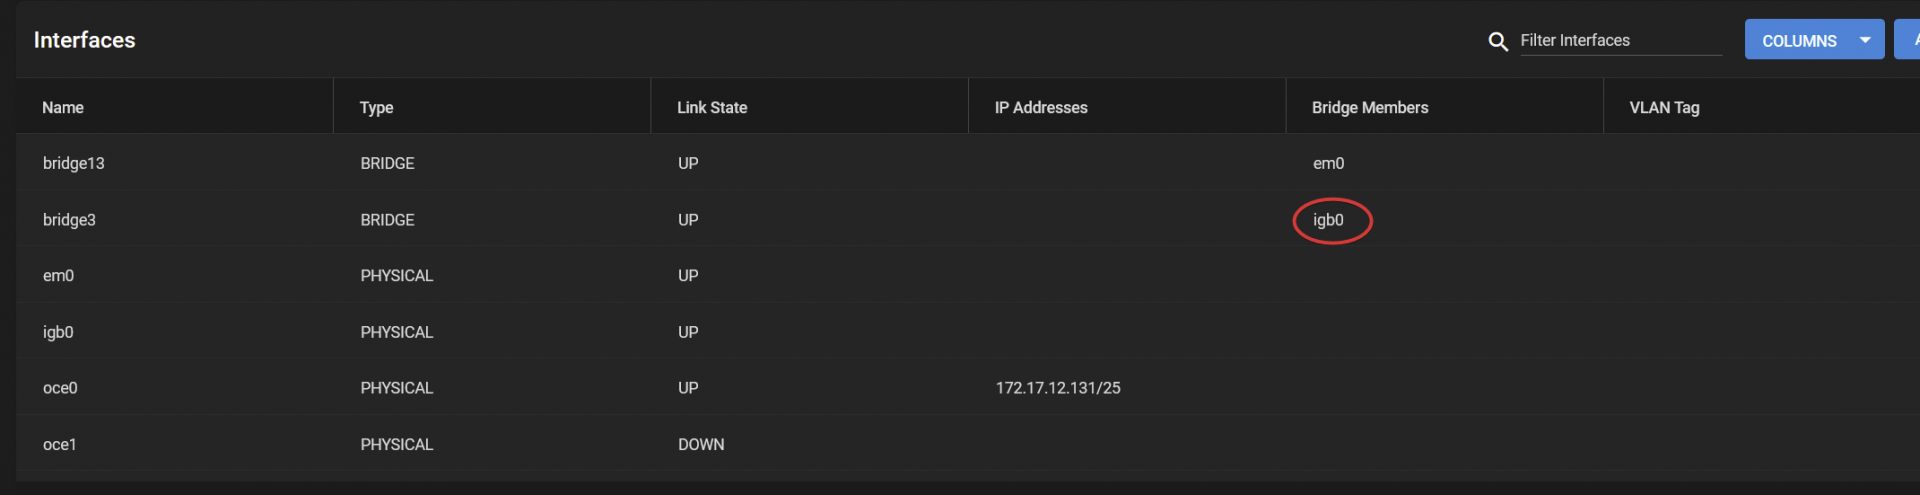1920x495 pixels.
Task: Click the 172.17.12.131/25 IP address cell
Action: [x=1058, y=388]
